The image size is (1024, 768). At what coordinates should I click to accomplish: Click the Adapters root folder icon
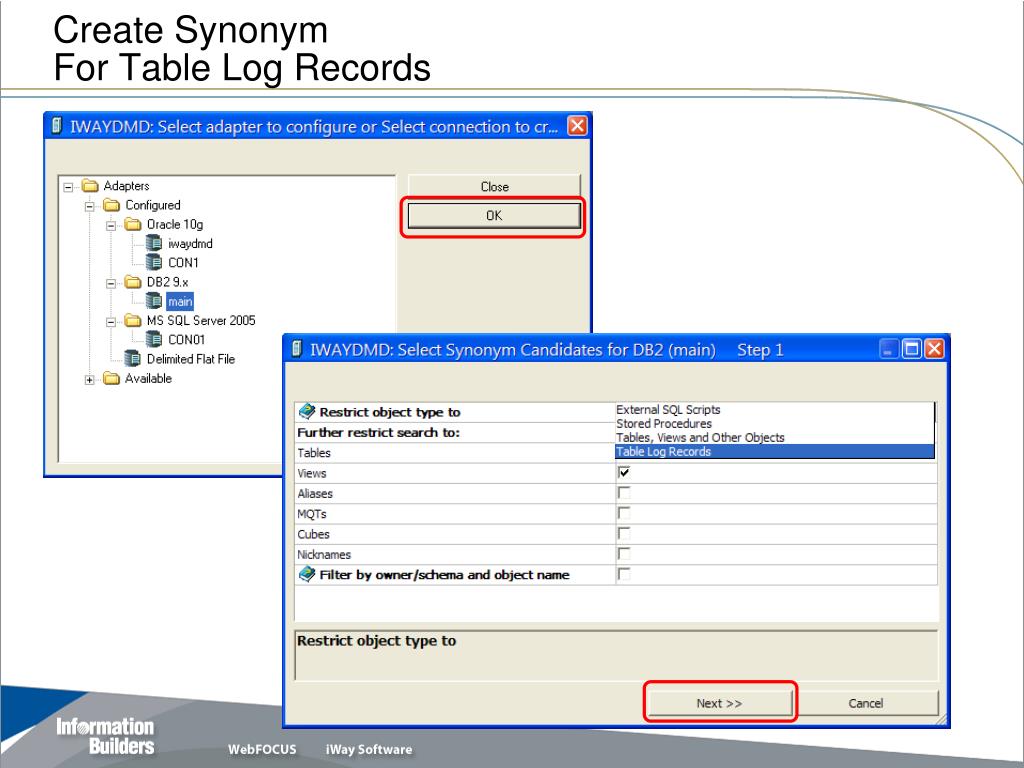click(90, 186)
